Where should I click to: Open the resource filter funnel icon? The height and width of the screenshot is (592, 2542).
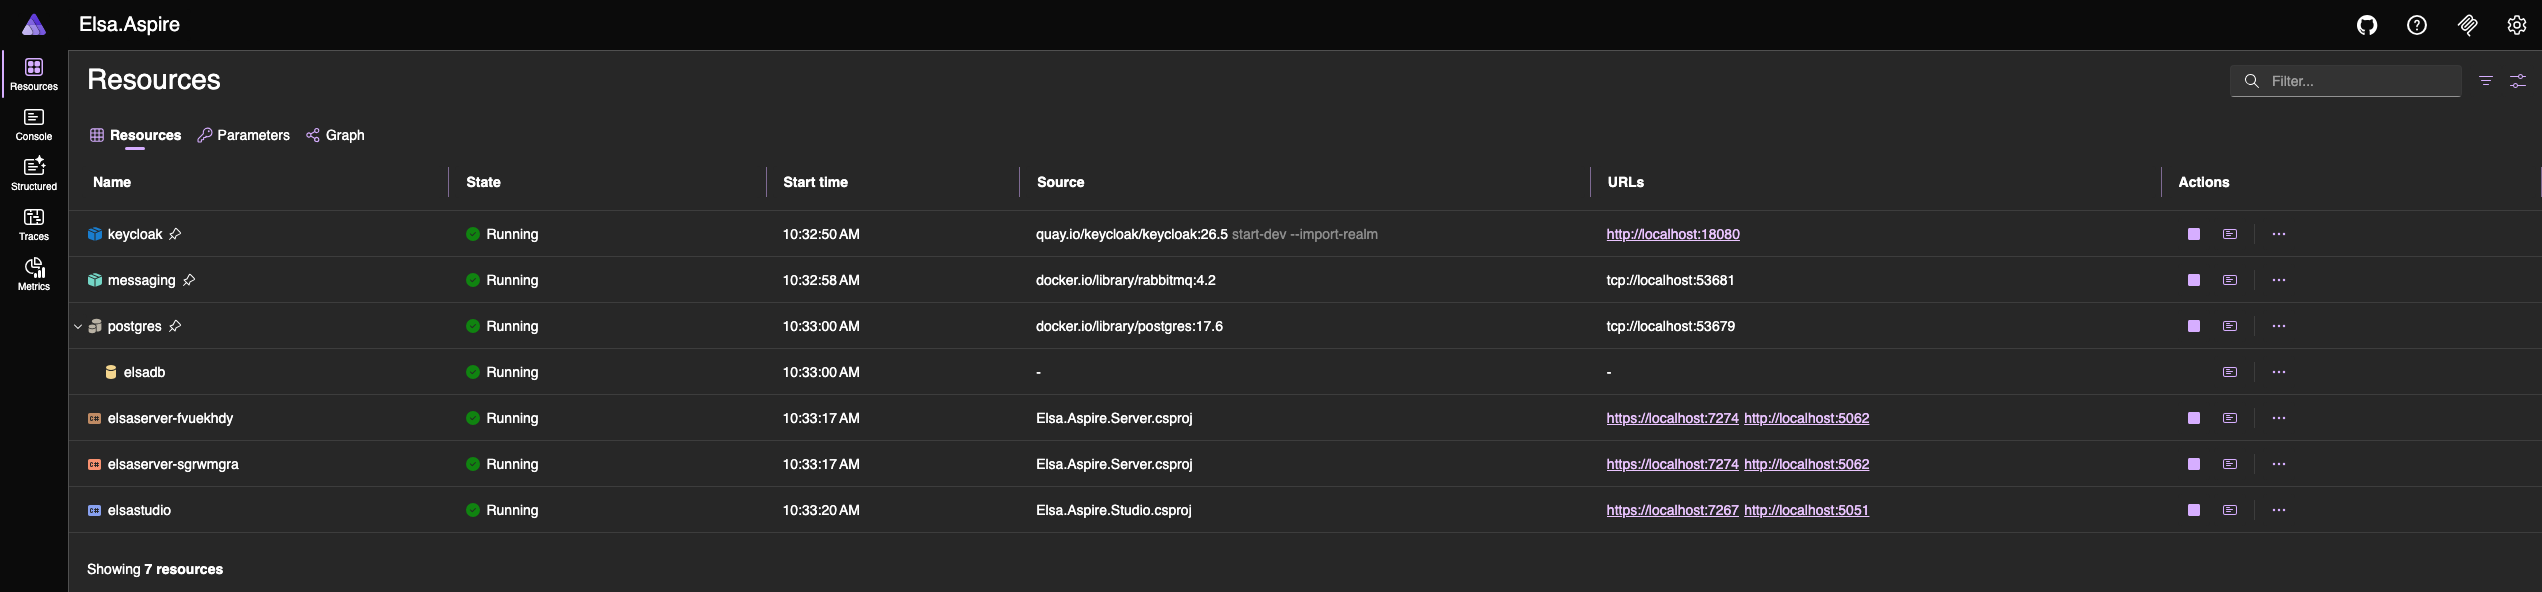[2486, 81]
